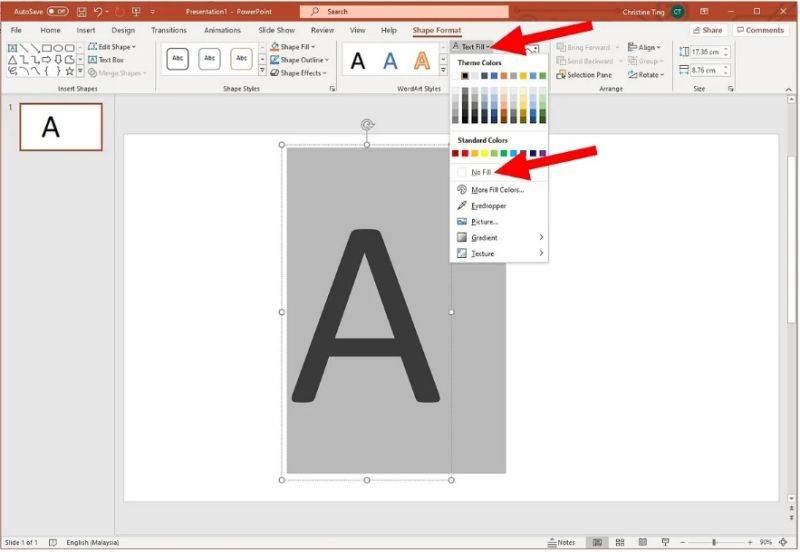Viewport: 800px width, 552px height.
Task: Open the Comments button
Action: tap(760, 30)
